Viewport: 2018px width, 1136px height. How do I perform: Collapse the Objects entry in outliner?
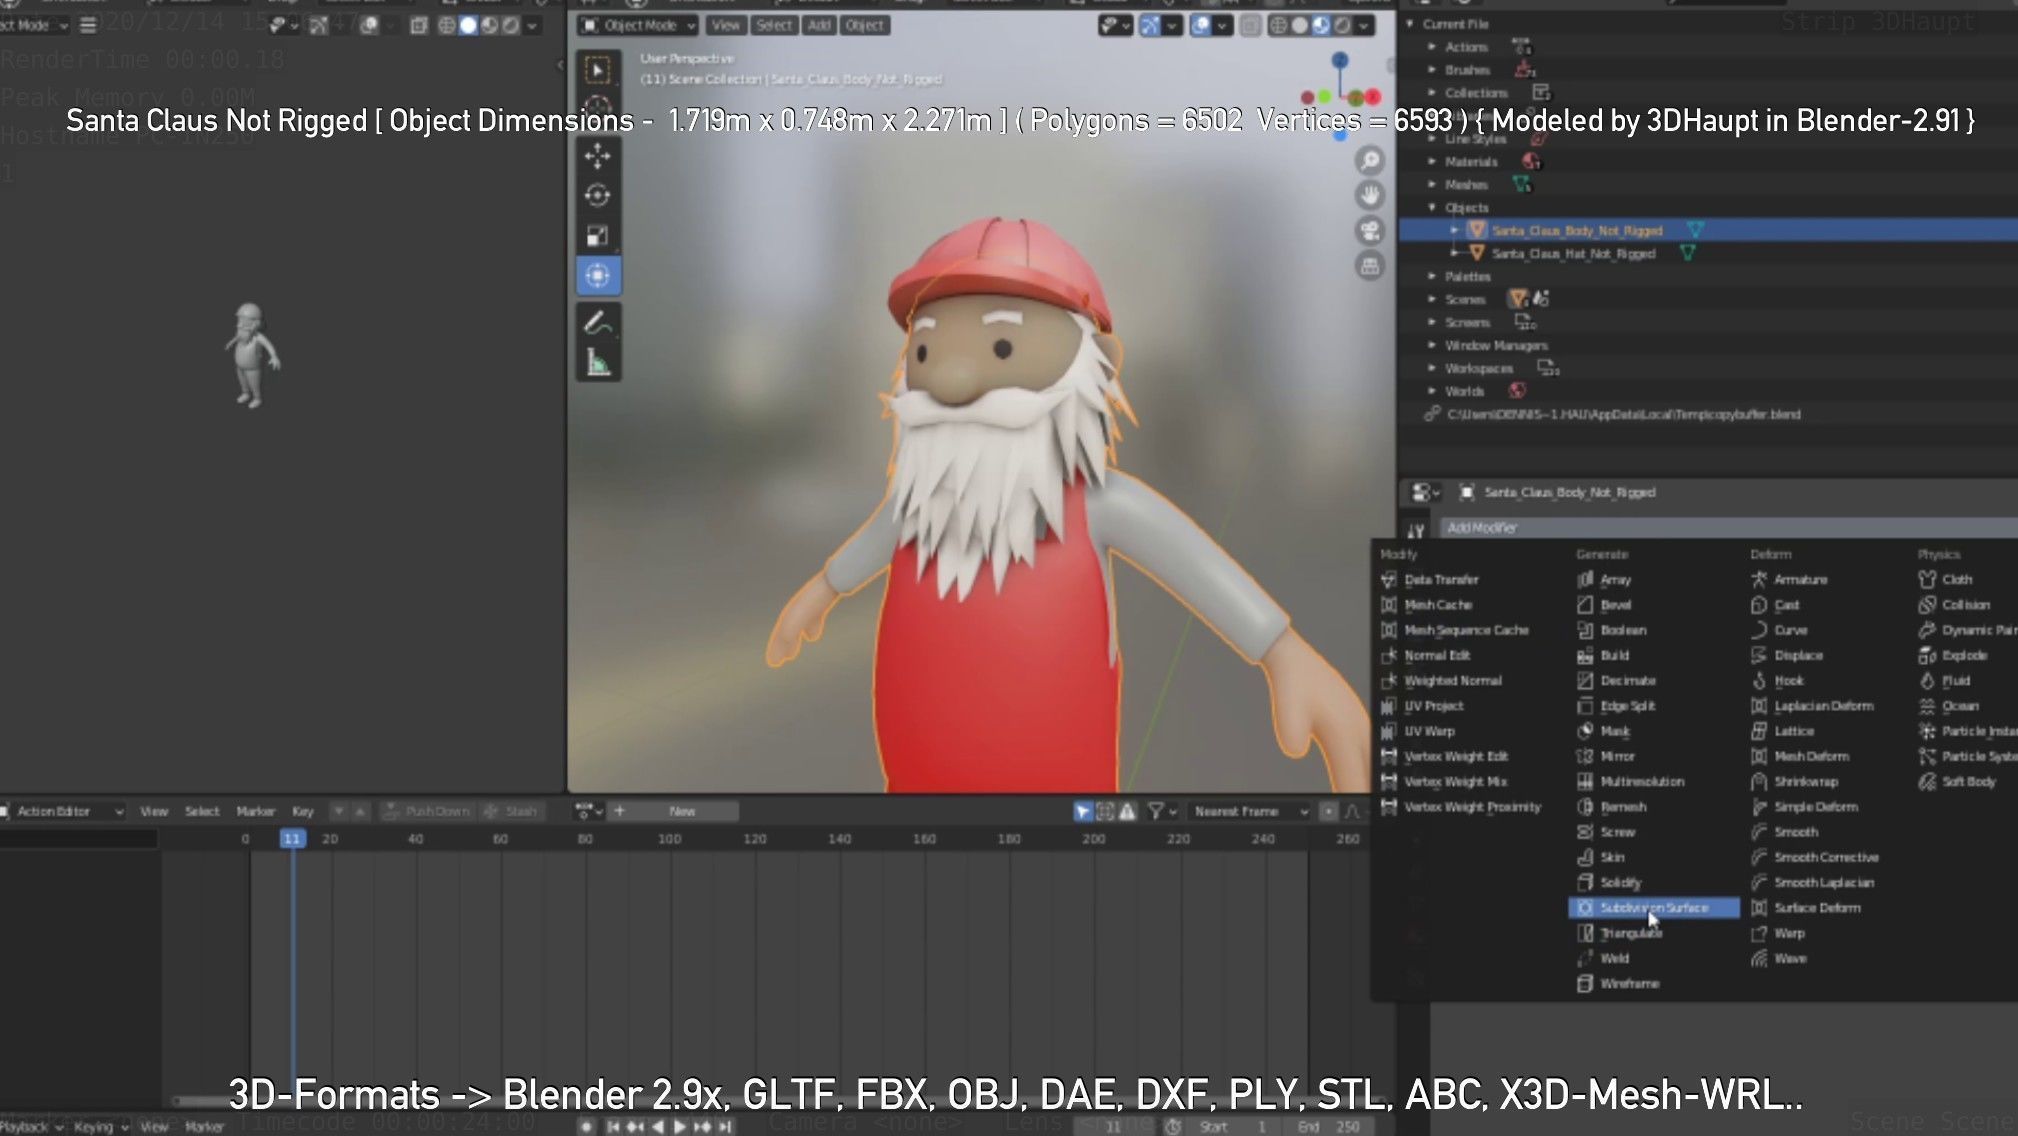(1432, 208)
